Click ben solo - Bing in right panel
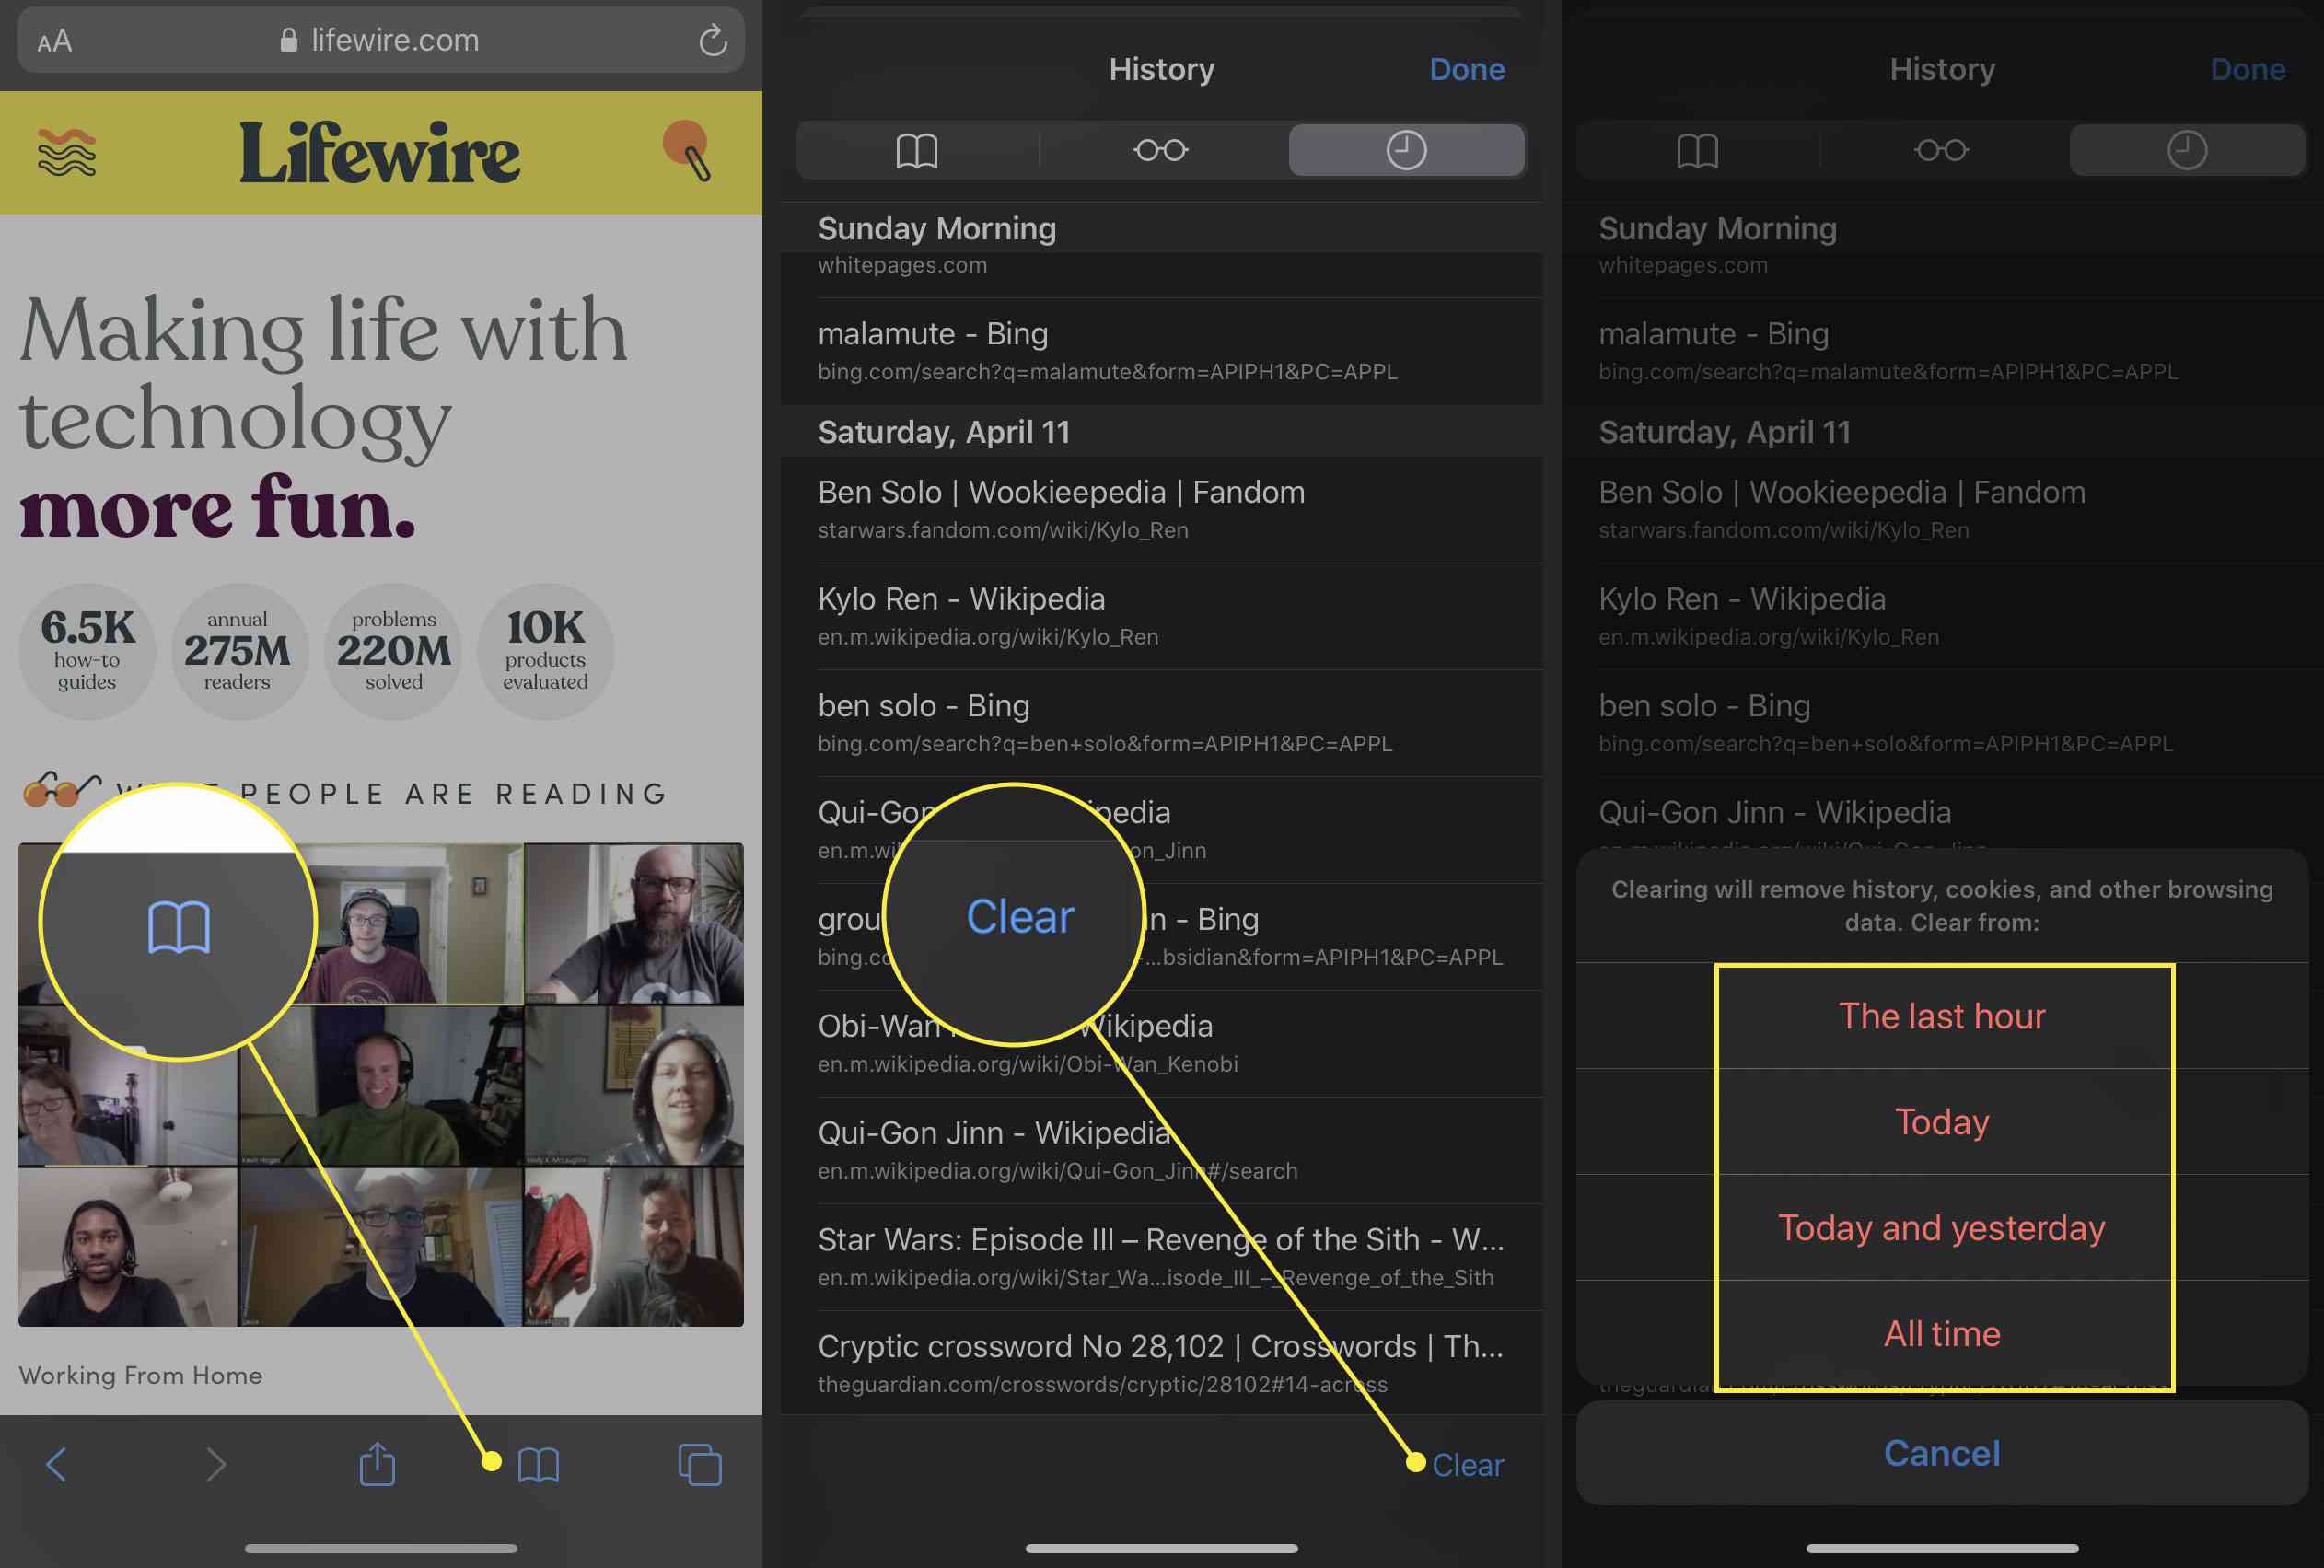 1942,724
